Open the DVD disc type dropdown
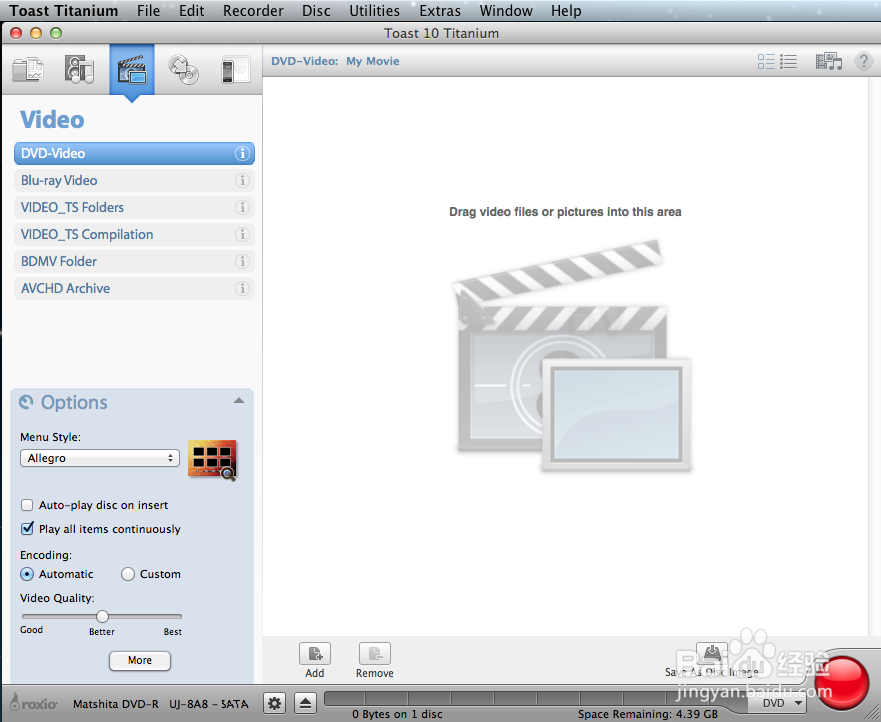 tap(778, 703)
